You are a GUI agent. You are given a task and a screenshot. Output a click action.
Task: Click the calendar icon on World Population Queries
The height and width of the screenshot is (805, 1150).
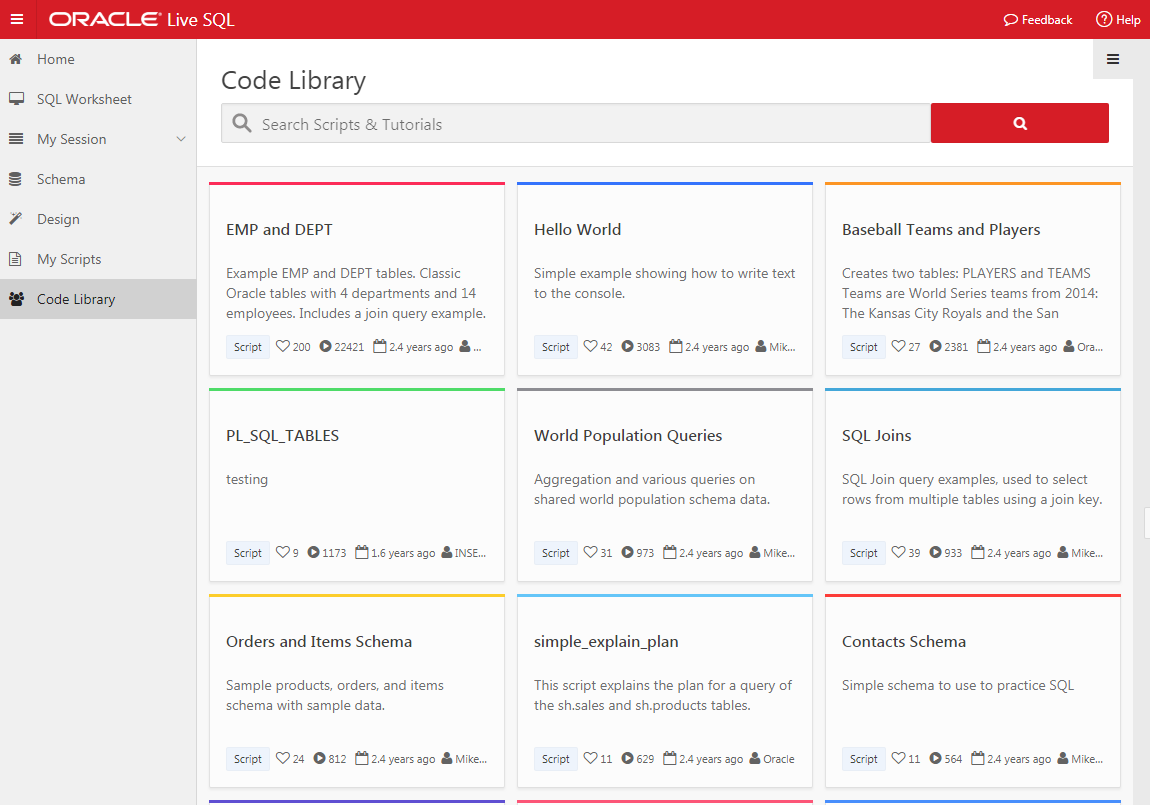pyautogui.click(x=670, y=552)
